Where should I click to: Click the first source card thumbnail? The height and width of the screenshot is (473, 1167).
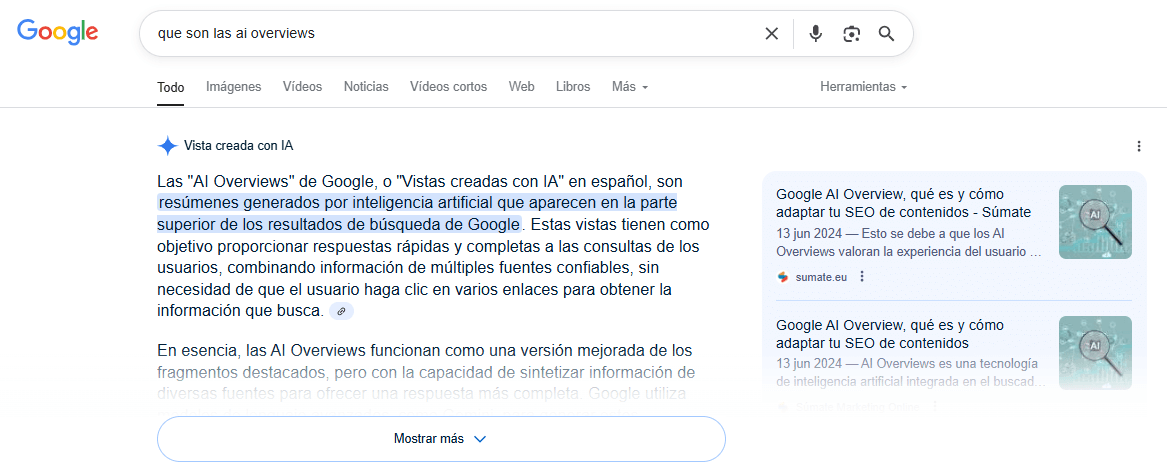[1095, 222]
